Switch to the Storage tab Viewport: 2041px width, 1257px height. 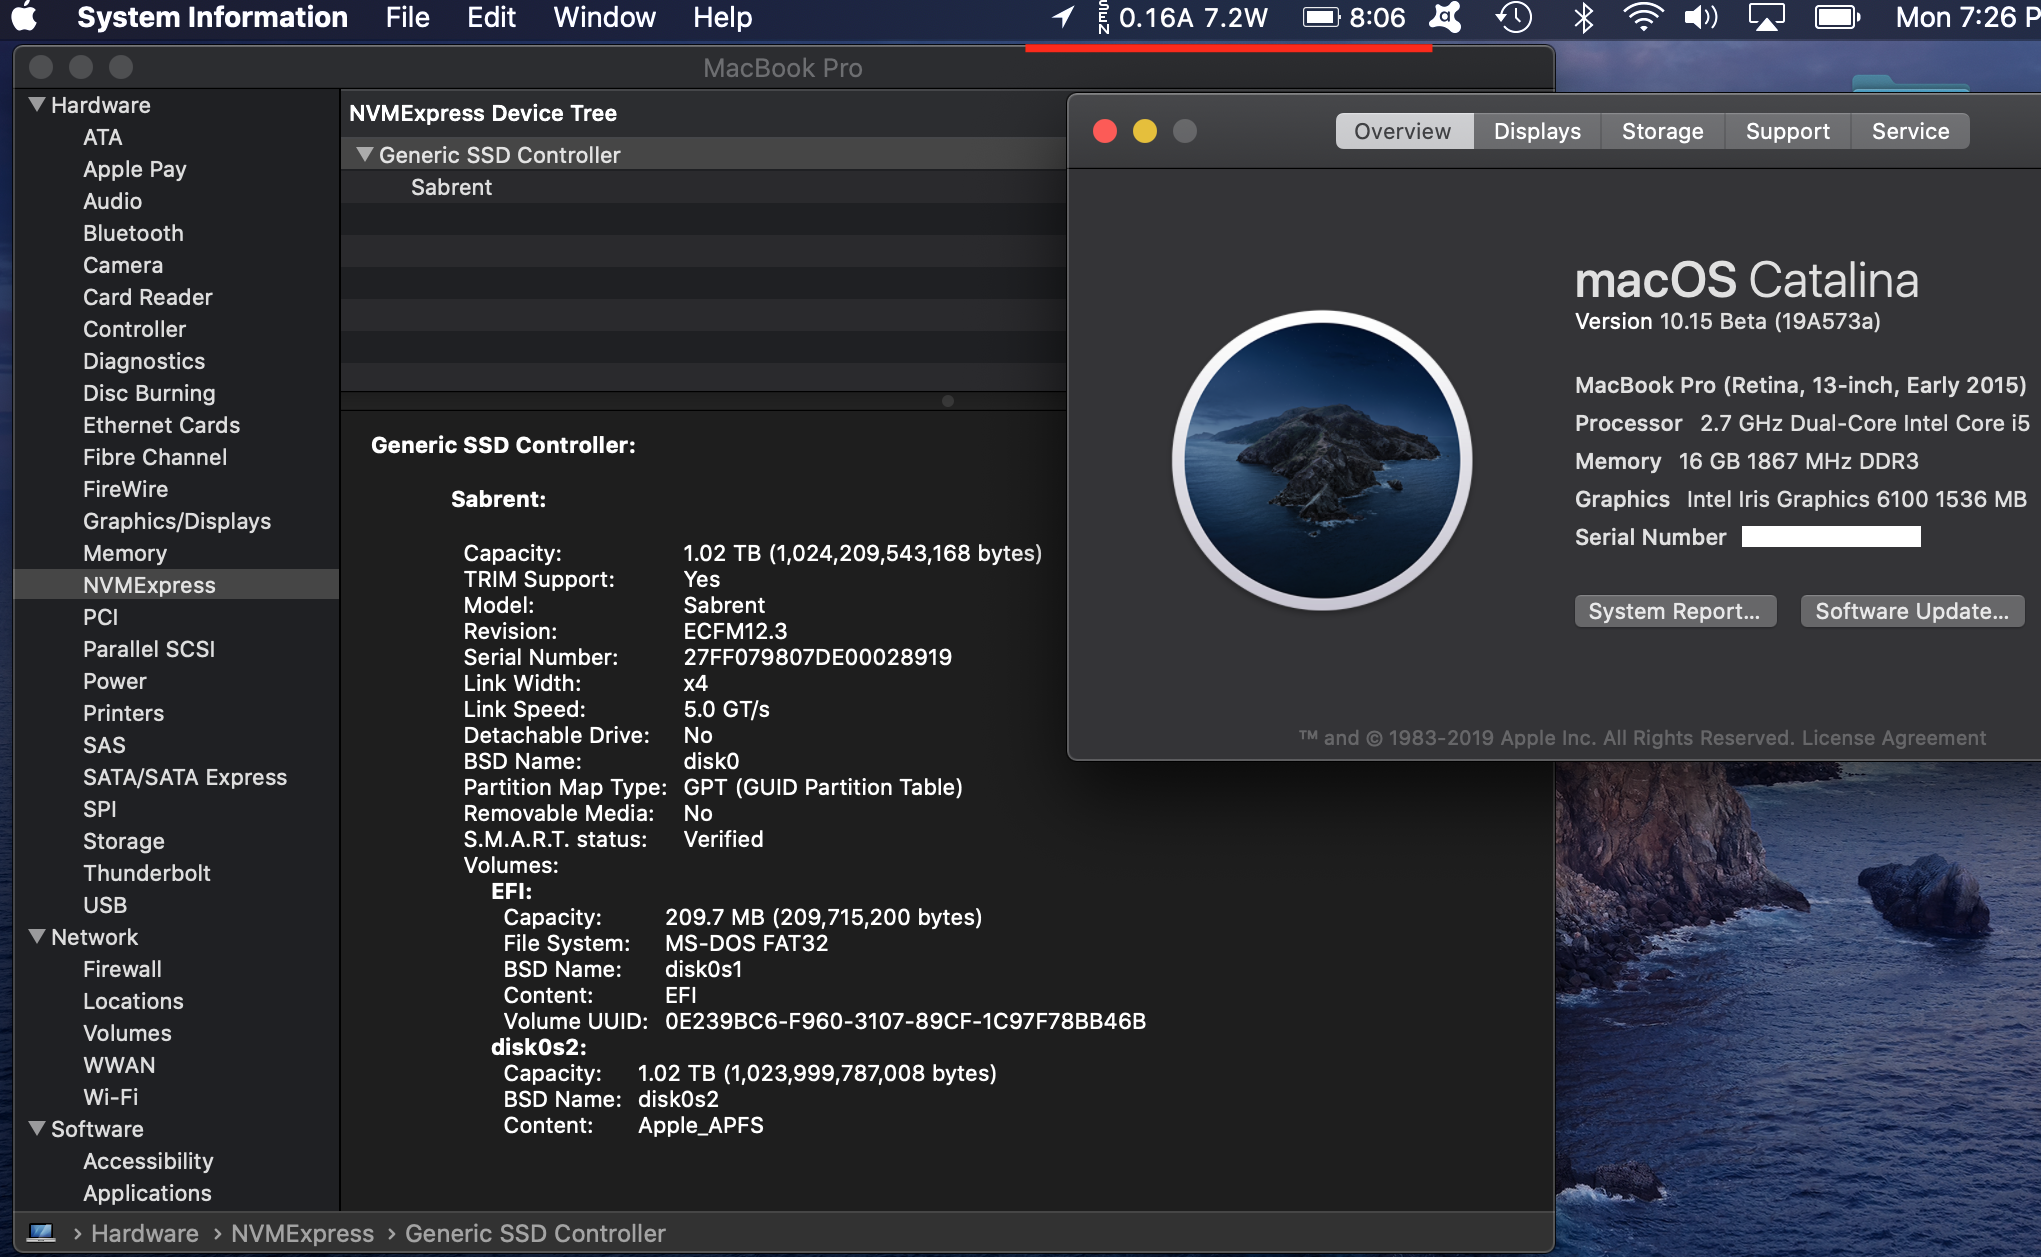(x=1662, y=131)
